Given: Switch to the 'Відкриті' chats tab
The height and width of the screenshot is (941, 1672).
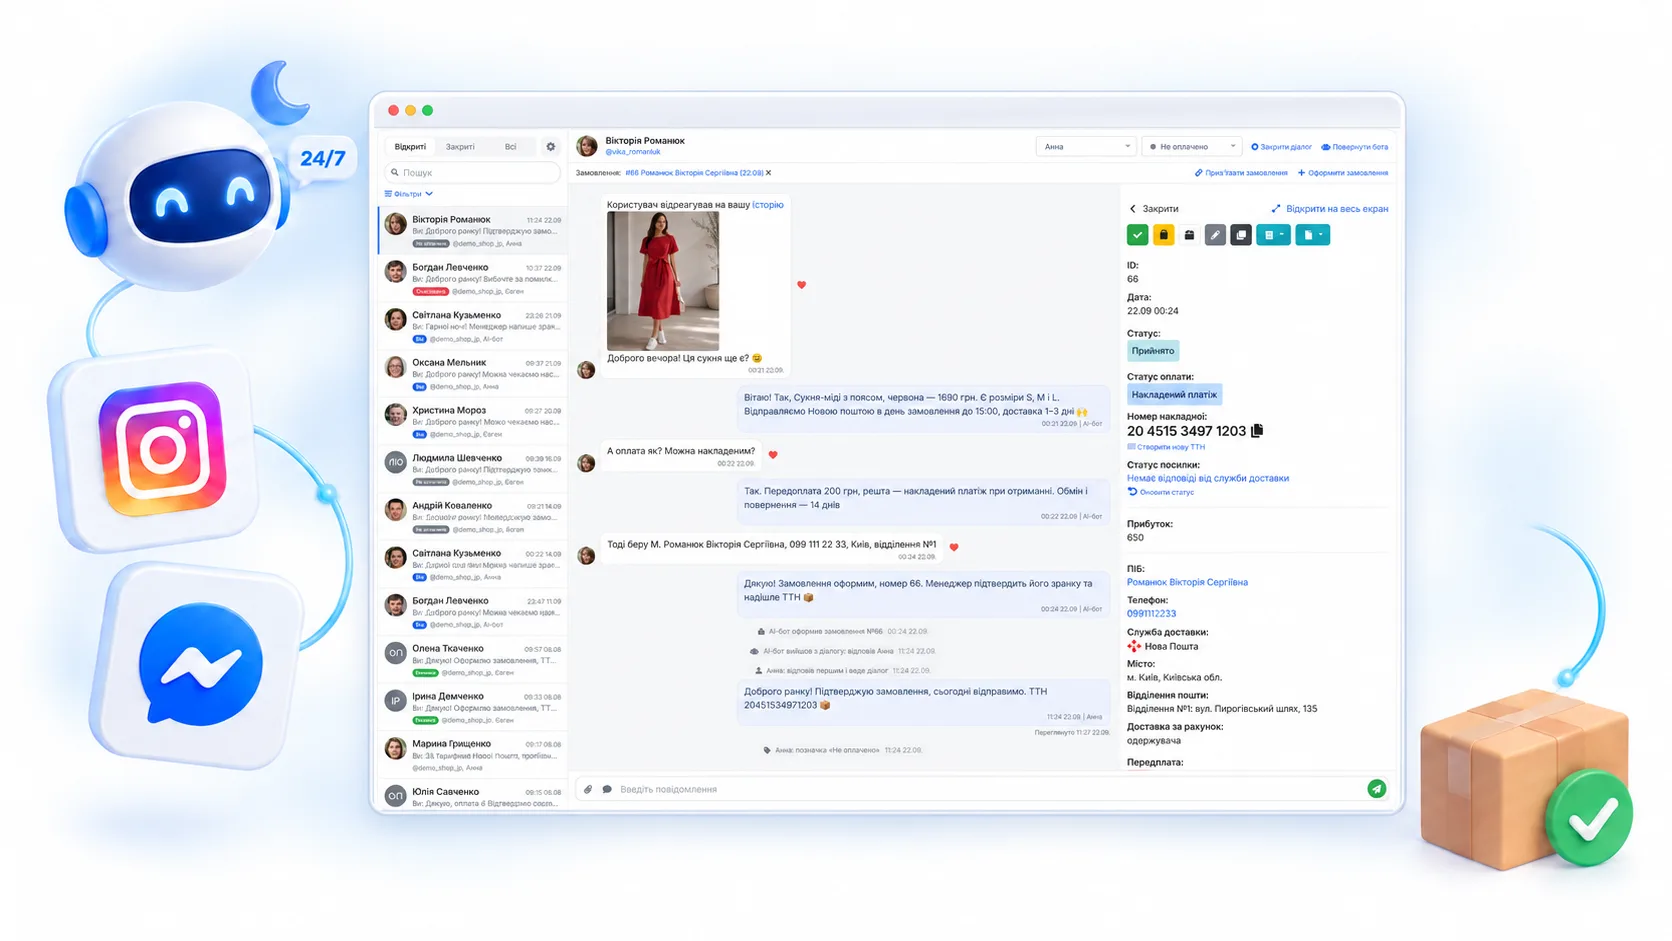Looking at the screenshot, I should (x=410, y=147).
